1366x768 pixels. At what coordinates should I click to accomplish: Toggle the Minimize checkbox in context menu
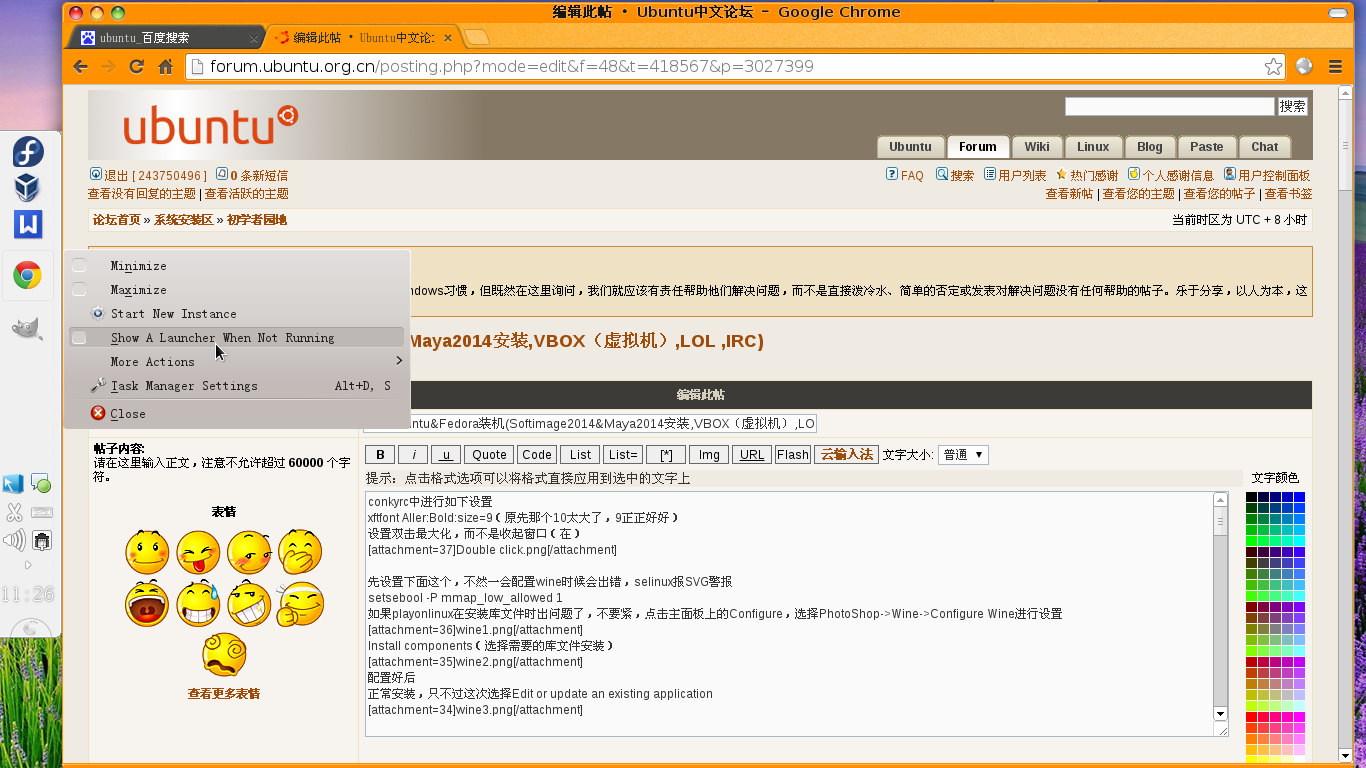(79, 265)
